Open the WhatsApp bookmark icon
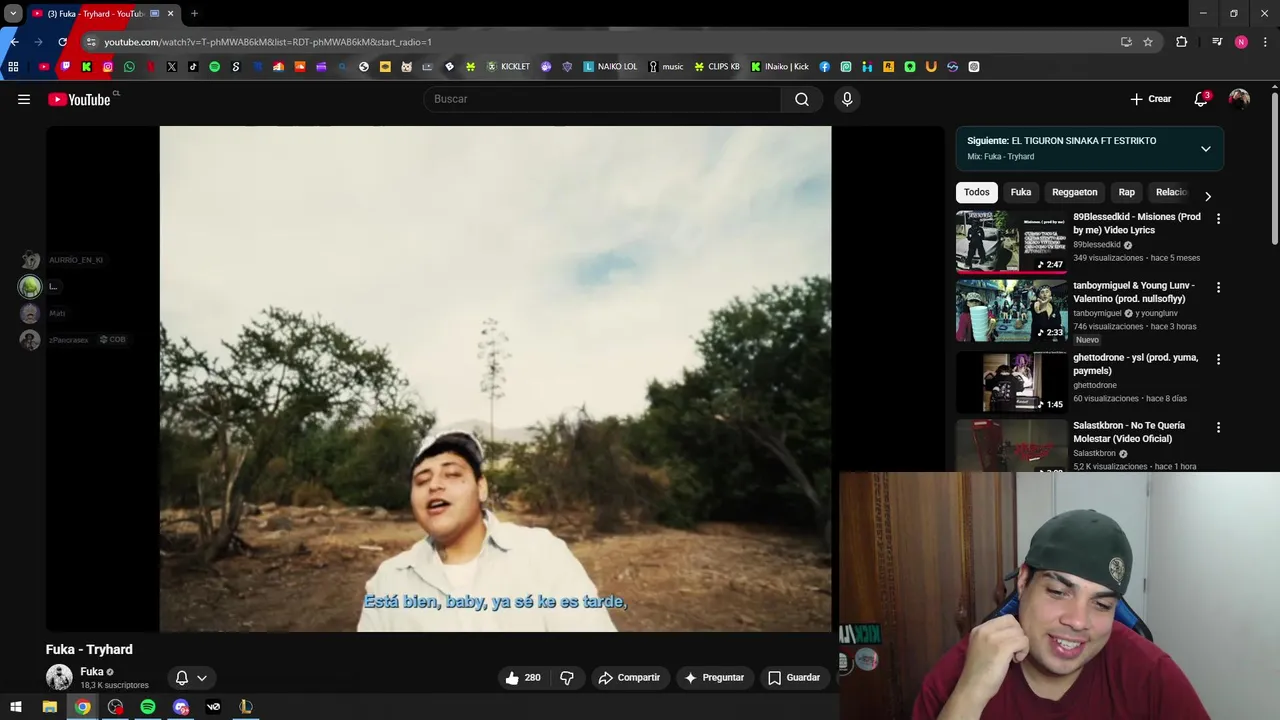 pyautogui.click(x=129, y=67)
